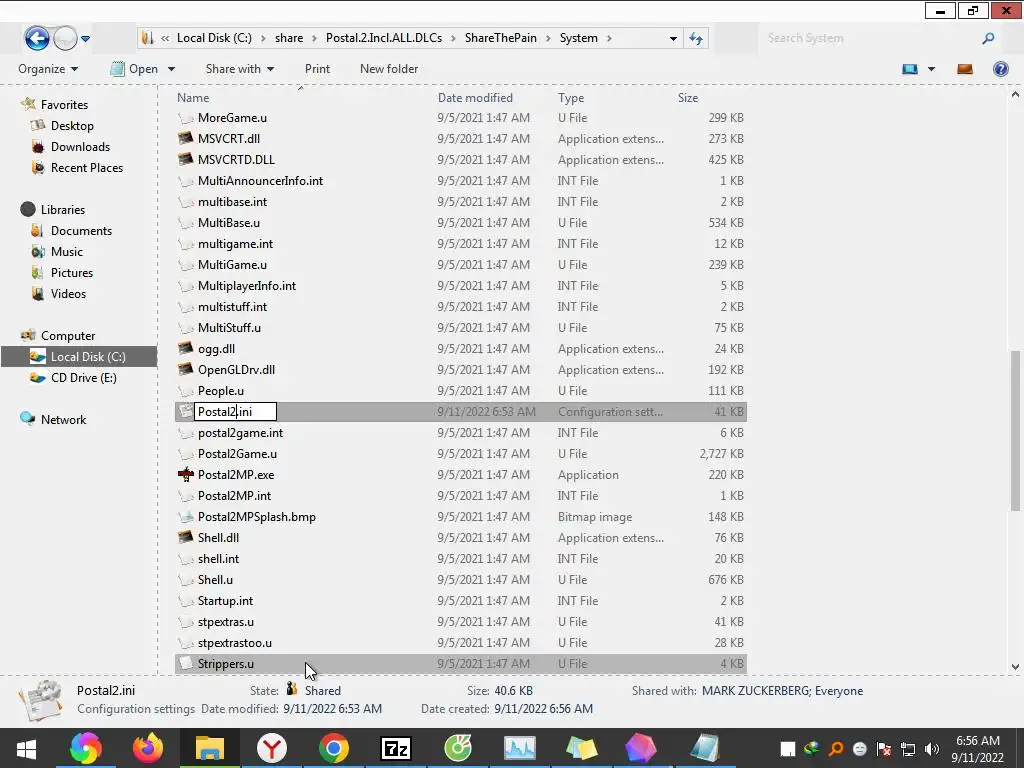Create a New folder
Viewport: 1024px width, 768px height.
(x=389, y=69)
